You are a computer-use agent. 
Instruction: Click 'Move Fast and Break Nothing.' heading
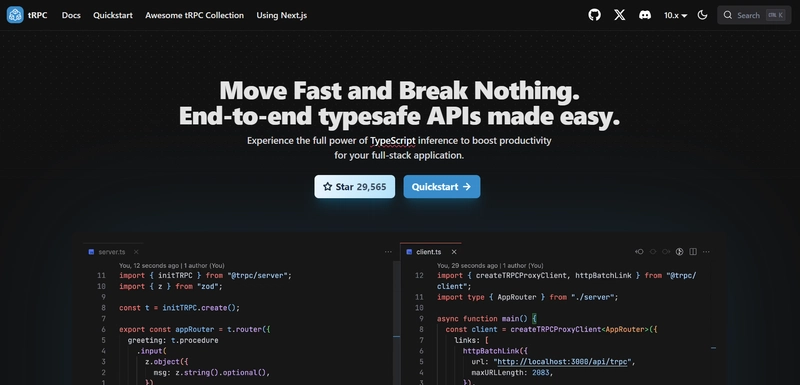pyautogui.click(x=399, y=91)
